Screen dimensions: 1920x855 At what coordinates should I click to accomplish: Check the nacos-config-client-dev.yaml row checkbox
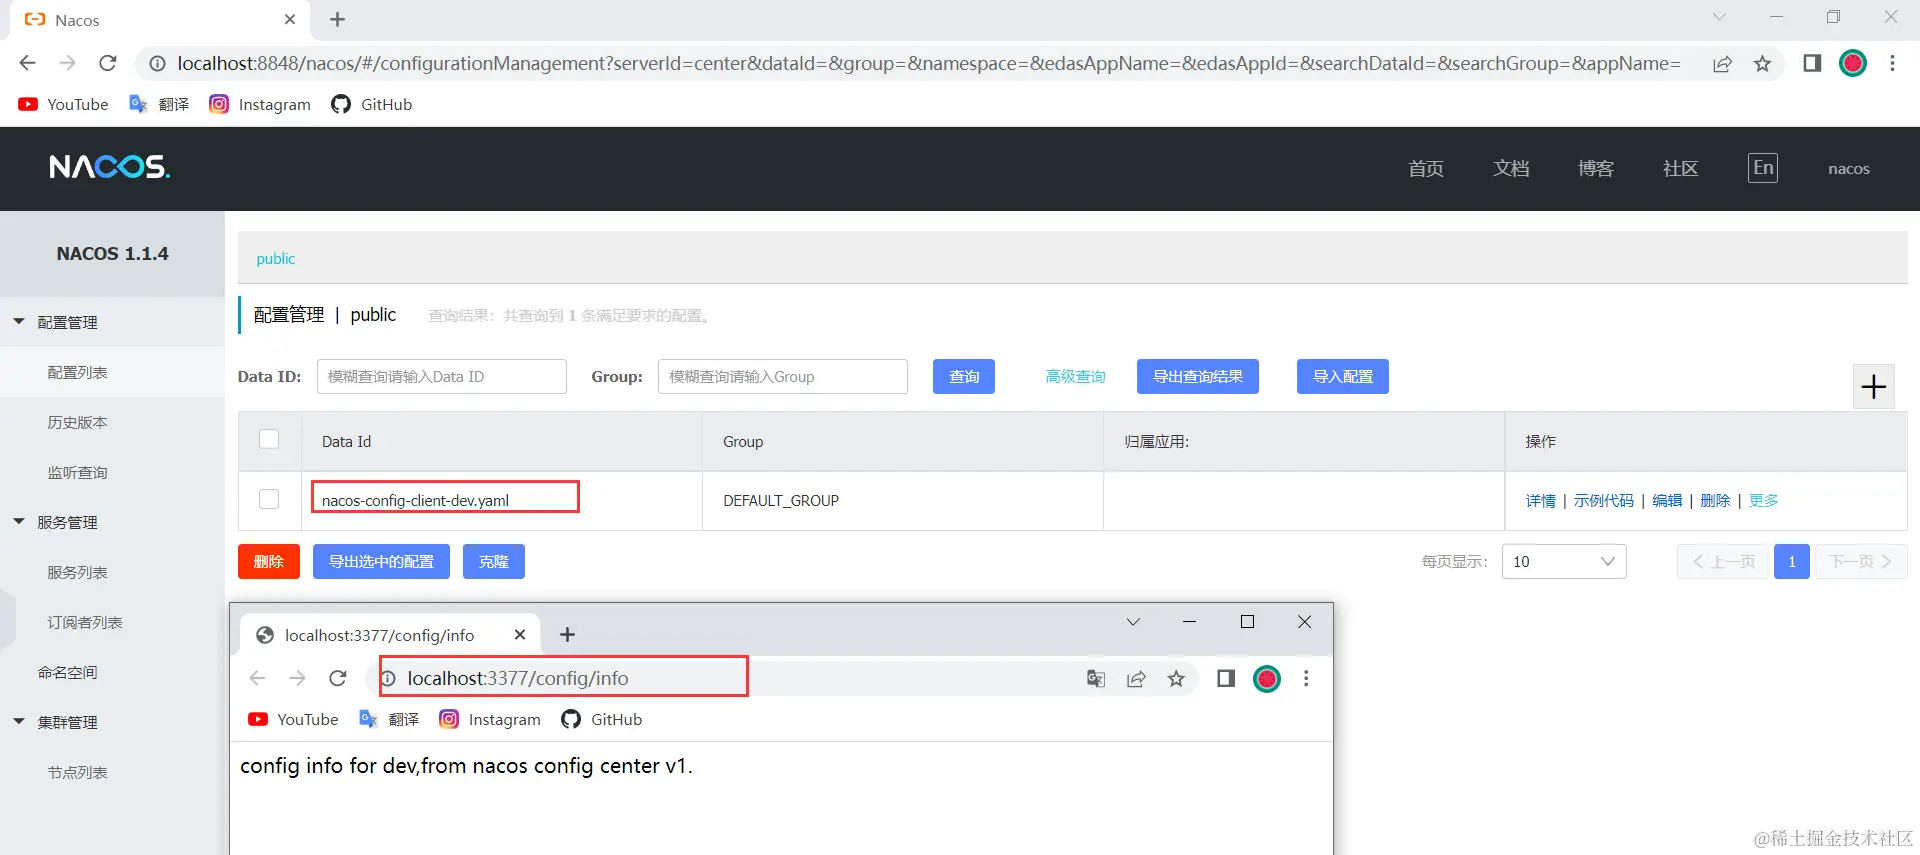point(269,499)
